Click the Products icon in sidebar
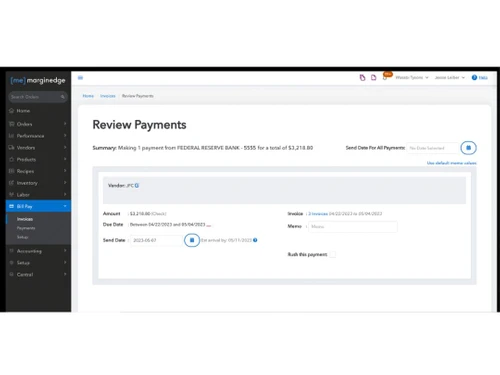This screenshot has width=500, height=375. point(11,160)
